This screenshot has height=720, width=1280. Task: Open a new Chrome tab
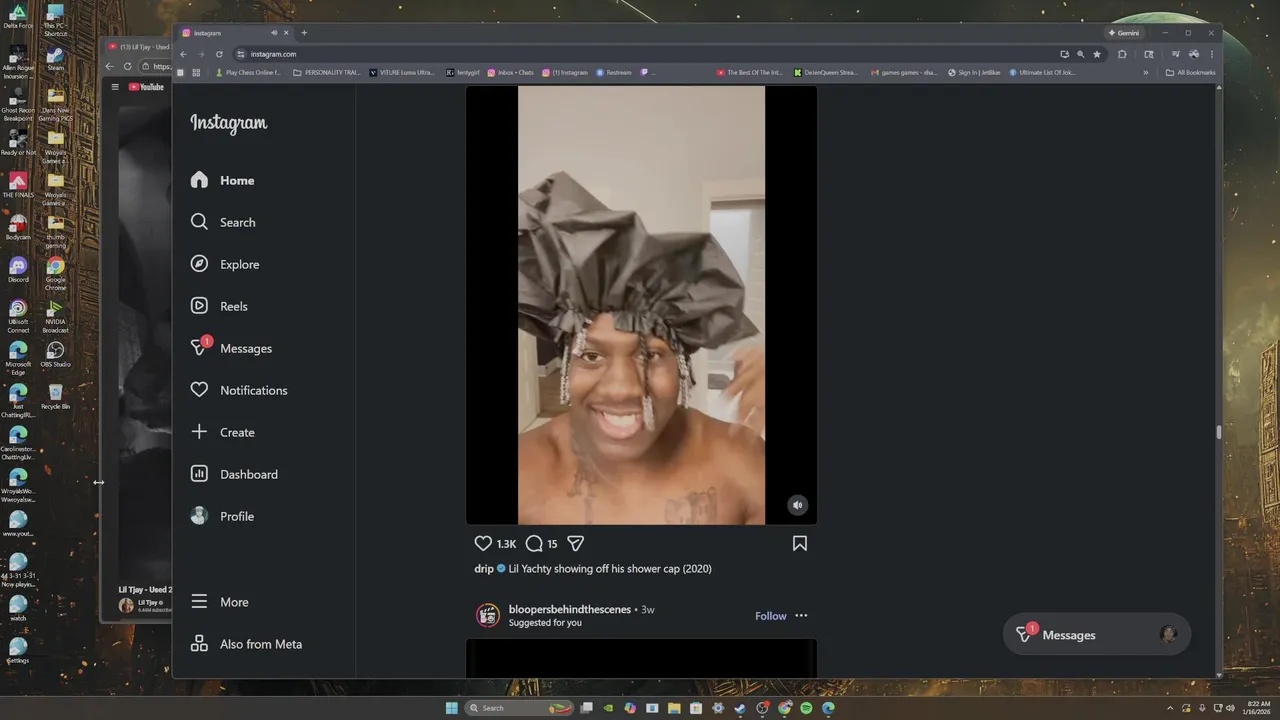coord(304,33)
